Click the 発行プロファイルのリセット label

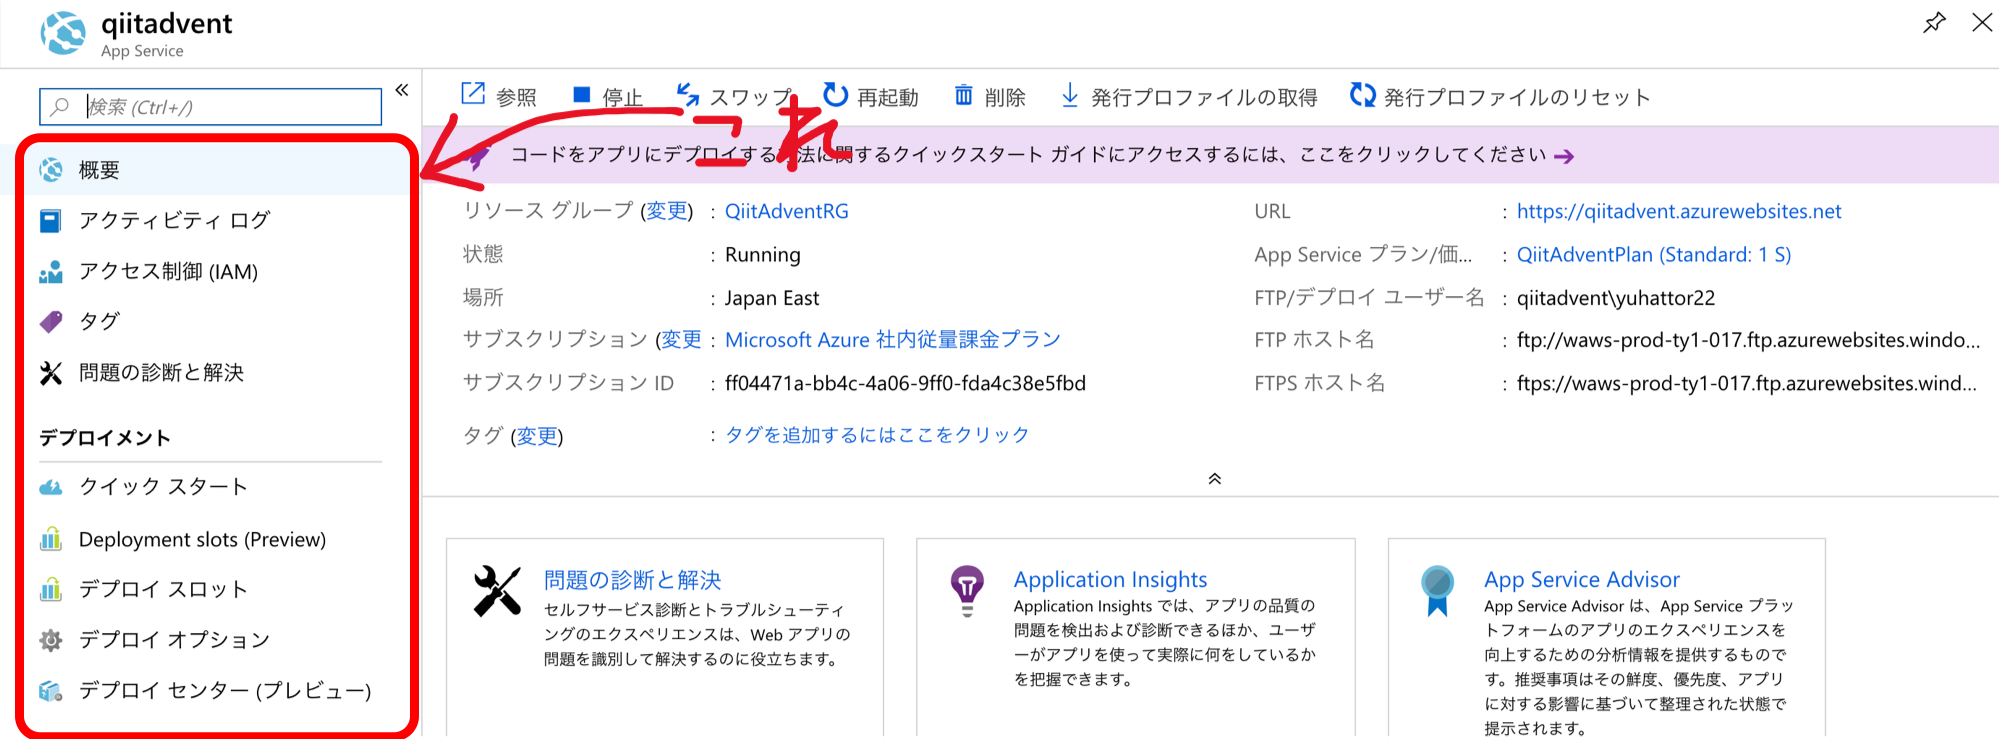pyautogui.click(x=1517, y=97)
